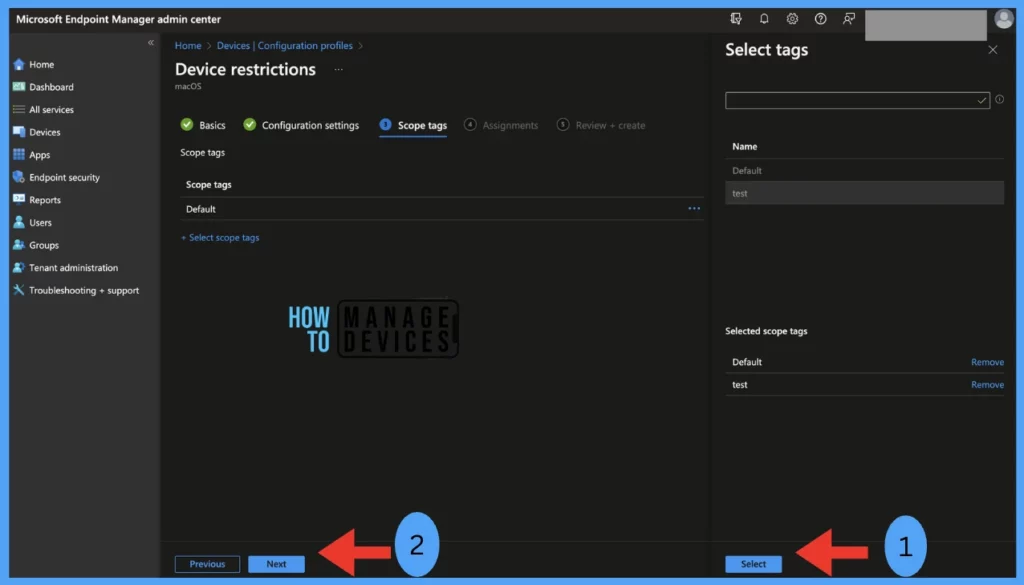Open the help question mark
Screen dimensions: 1024x585
820,19
